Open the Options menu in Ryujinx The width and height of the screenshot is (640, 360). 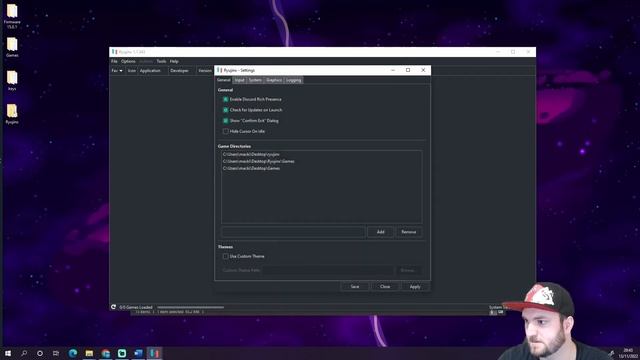(x=128, y=61)
